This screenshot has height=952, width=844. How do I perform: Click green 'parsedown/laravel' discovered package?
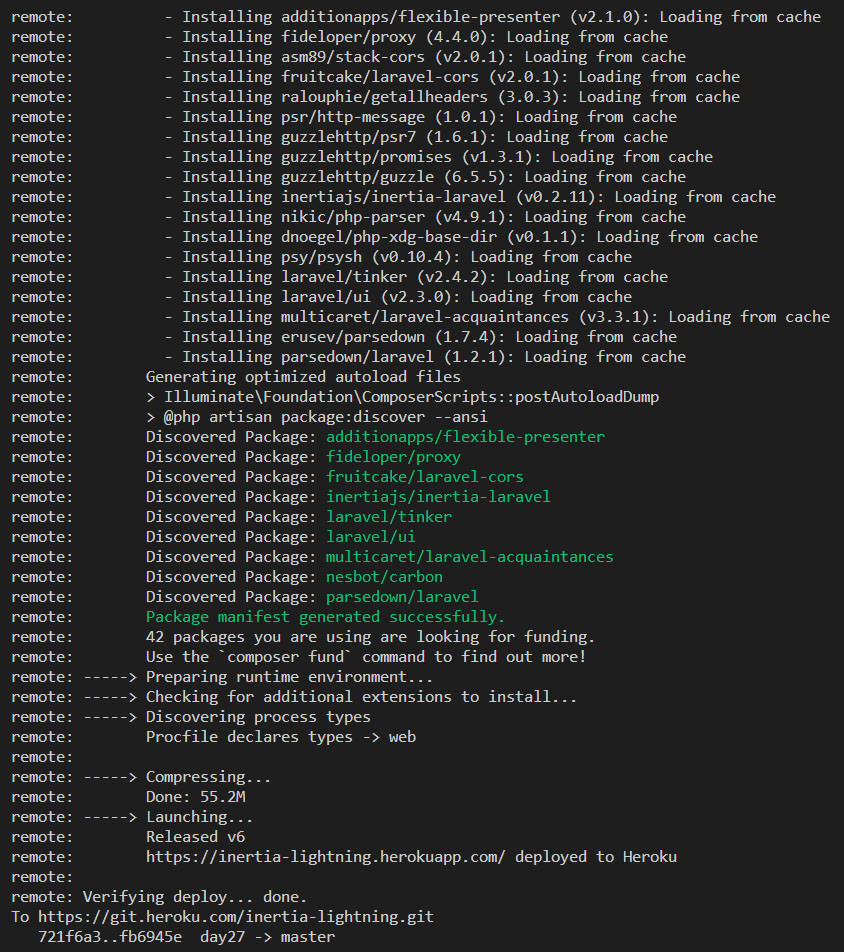pyautogui.click(x=403, y=597)
